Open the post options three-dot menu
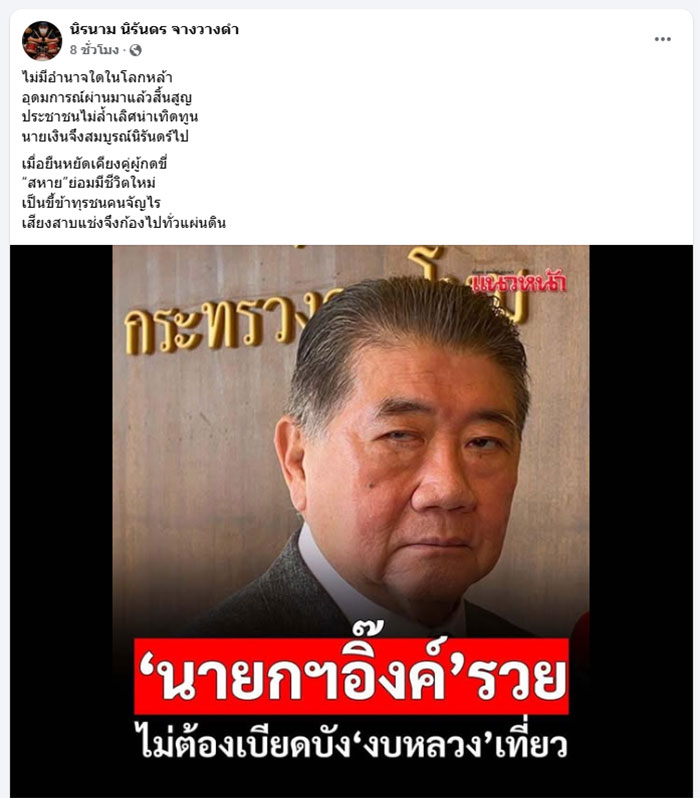 [x=662, y=39]
